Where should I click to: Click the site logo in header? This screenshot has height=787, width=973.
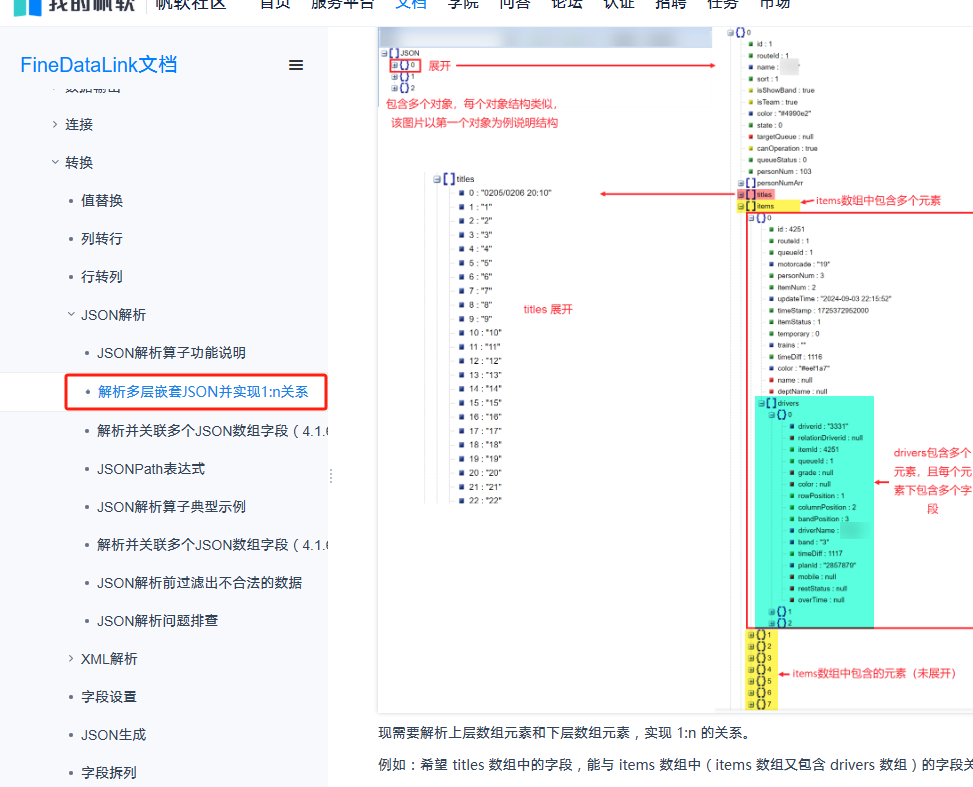click(x=74, y=5)
